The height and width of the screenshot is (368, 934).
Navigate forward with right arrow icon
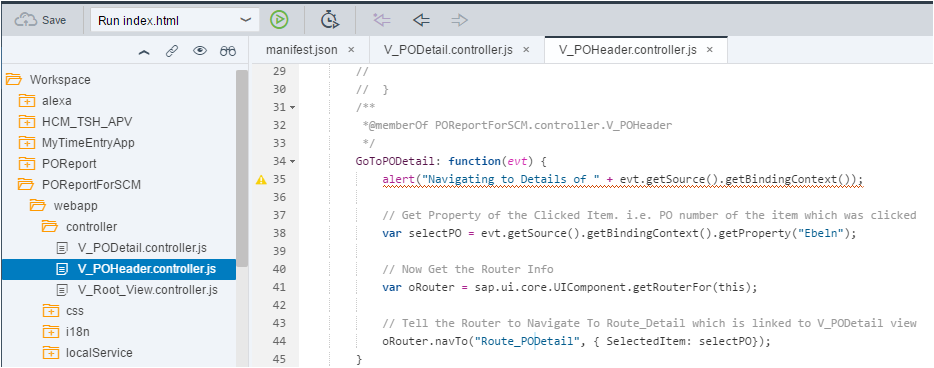coord(459,20)
